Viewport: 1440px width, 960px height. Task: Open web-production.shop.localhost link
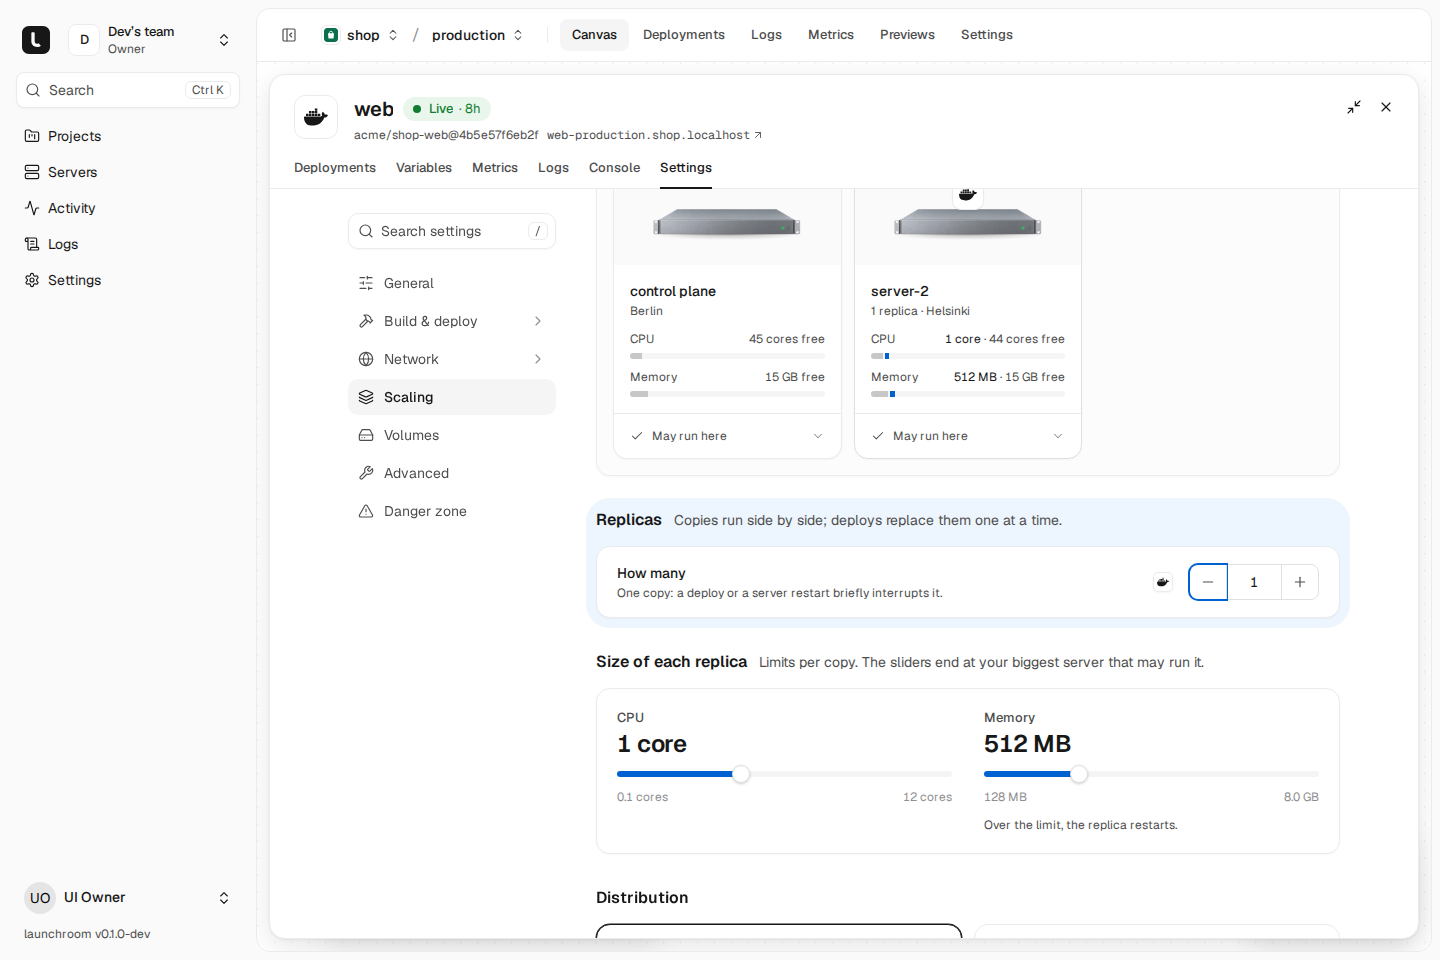click(654, 135)
